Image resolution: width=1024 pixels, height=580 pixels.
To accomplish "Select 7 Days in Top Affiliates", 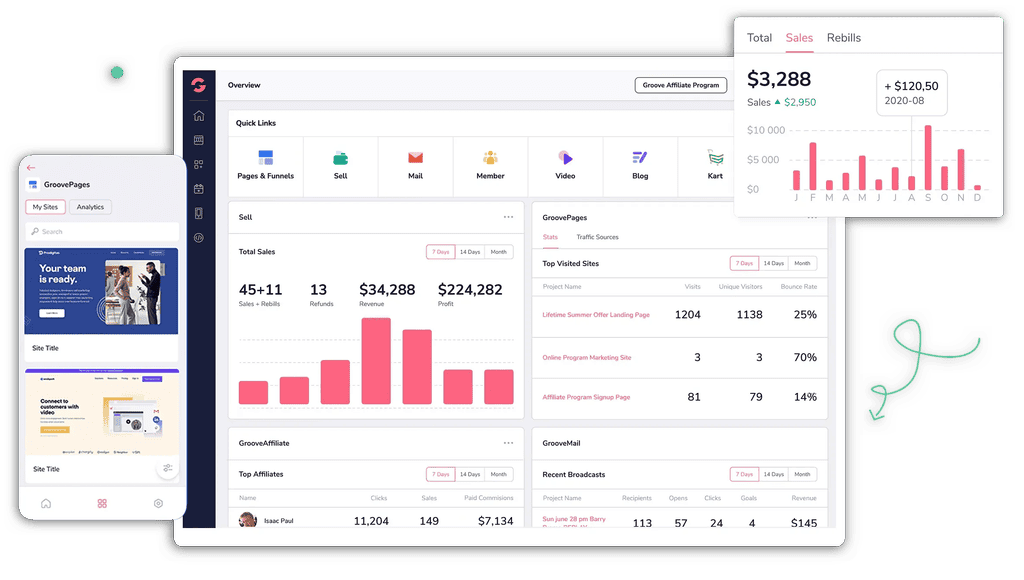I will 441,474.
